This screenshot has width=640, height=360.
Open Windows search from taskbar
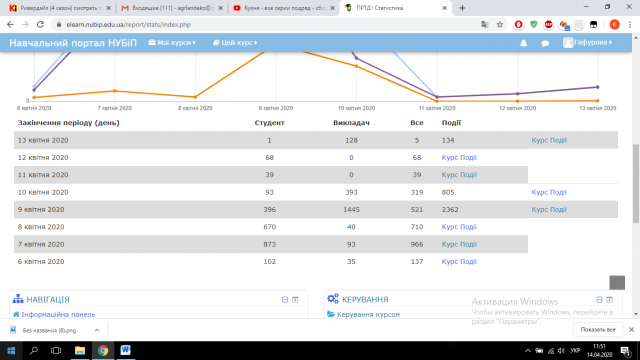(34, 351)
